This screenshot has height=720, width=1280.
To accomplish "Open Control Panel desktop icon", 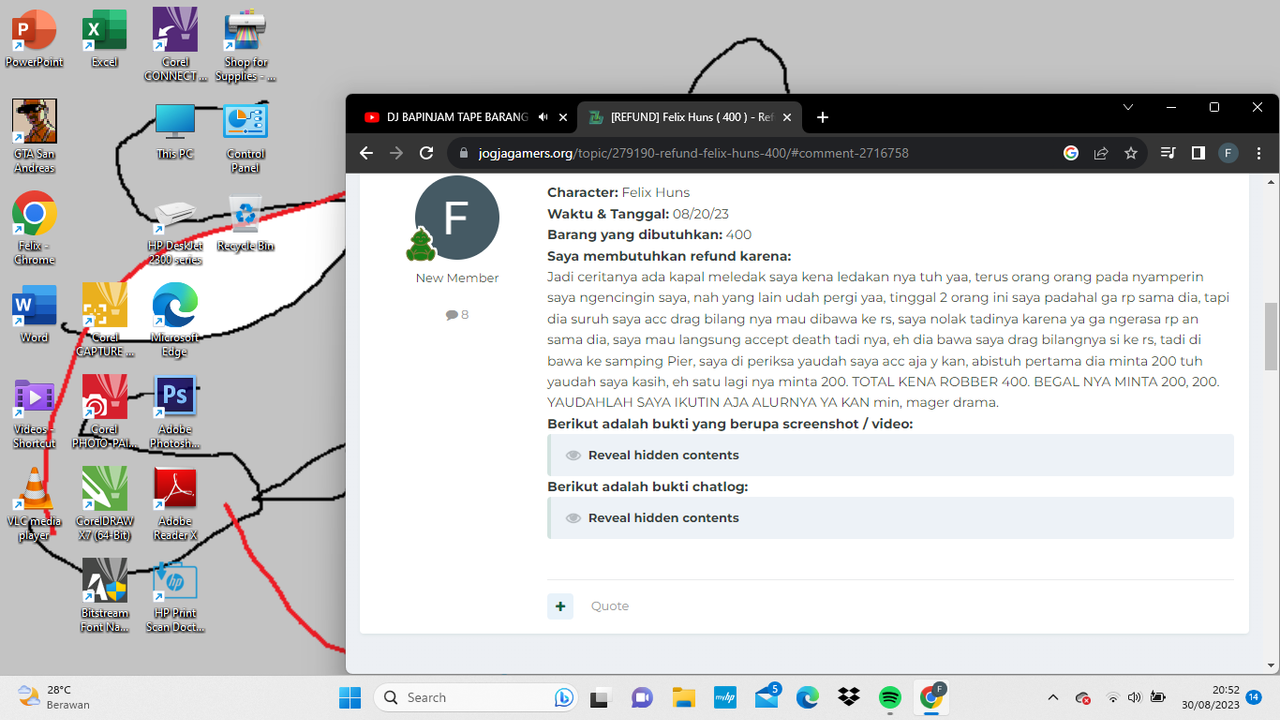I will coord(245,136).
